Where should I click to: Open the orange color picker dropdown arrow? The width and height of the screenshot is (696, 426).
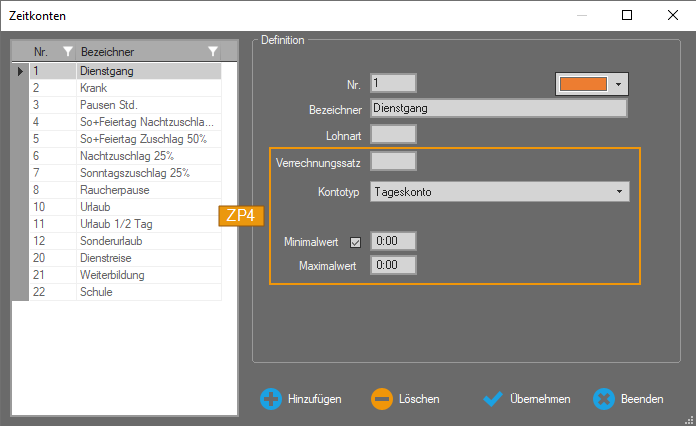[x=619, y=84]
